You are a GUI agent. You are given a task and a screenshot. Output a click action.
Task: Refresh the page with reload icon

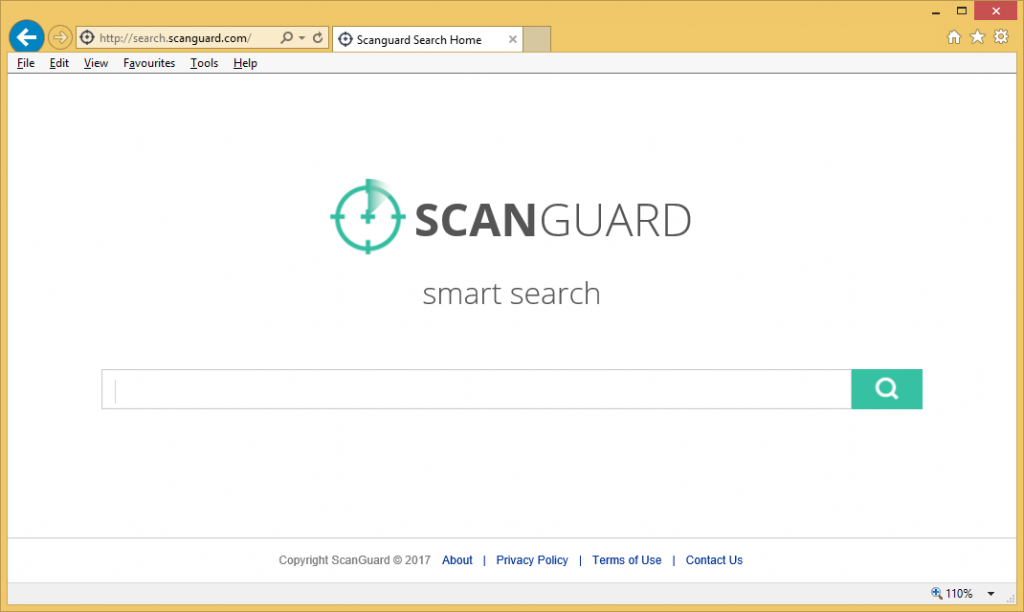tap(318, 37)
